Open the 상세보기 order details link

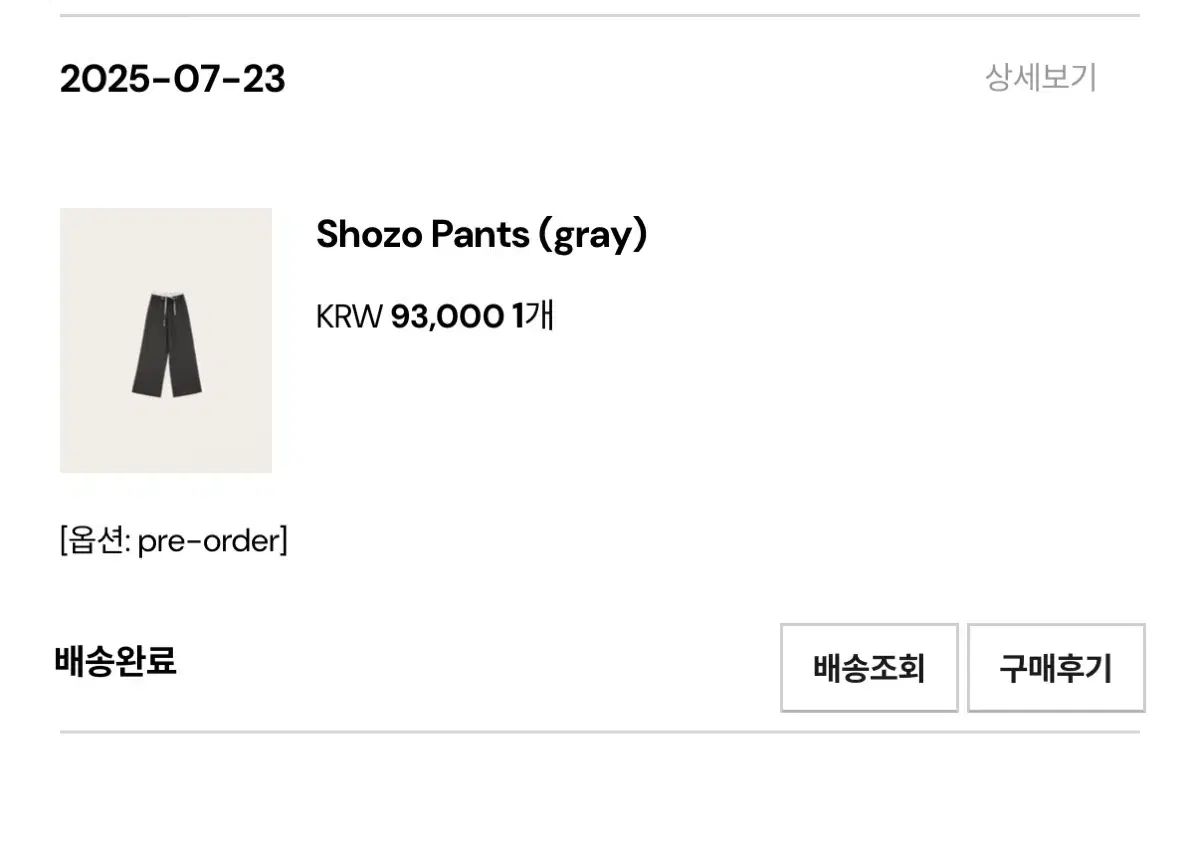pyautogui.click(x=1040, y=77)
